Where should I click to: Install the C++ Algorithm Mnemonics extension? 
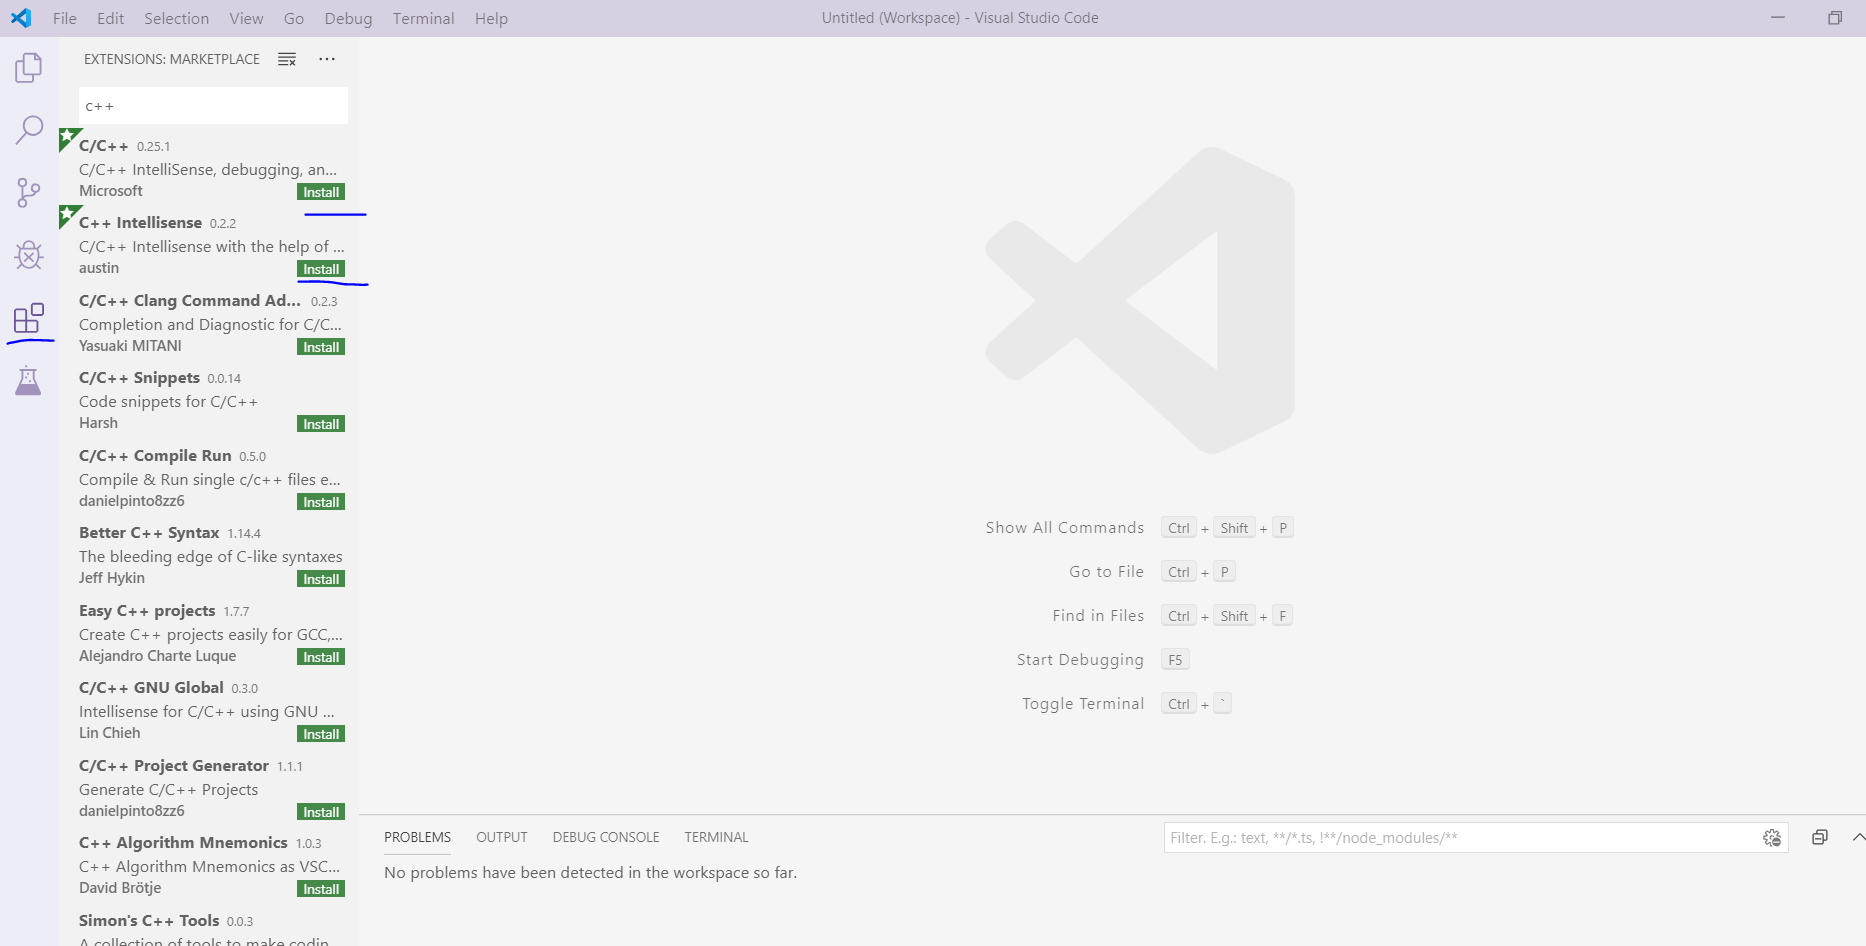(x=321, y=889)
